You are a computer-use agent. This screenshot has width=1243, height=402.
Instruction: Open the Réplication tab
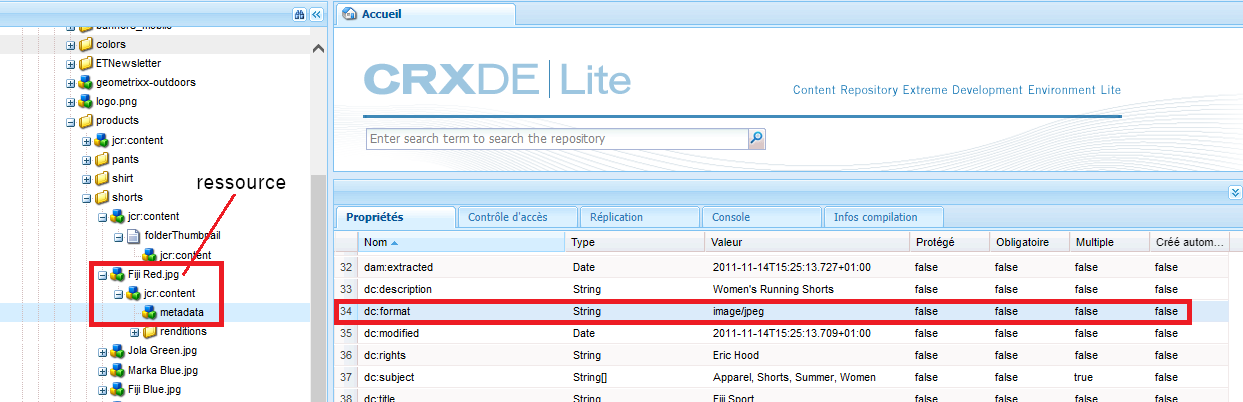point(638,217)
